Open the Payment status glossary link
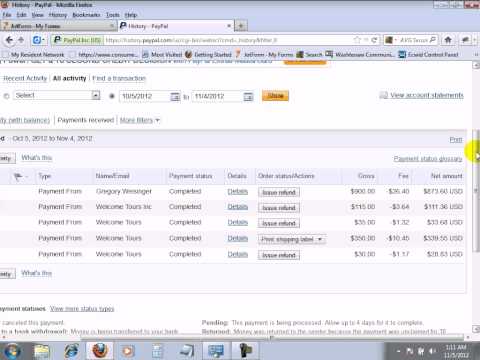 tap(428, 158)
